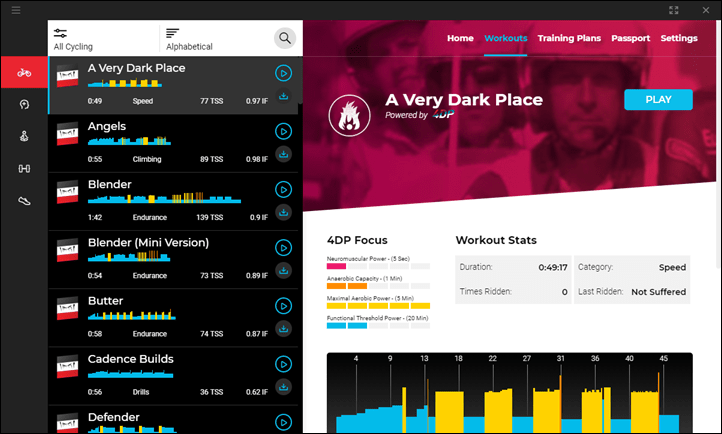Click the Blender power profile graph
This screenshot has width=722, height=434.
164,198
